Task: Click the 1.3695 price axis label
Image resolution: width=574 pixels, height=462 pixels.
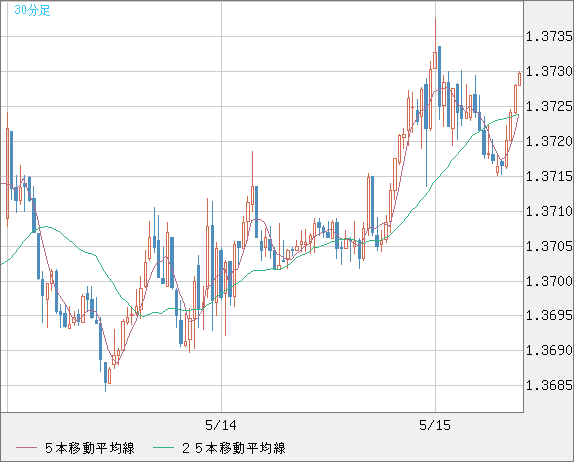Action: point(549,315)
